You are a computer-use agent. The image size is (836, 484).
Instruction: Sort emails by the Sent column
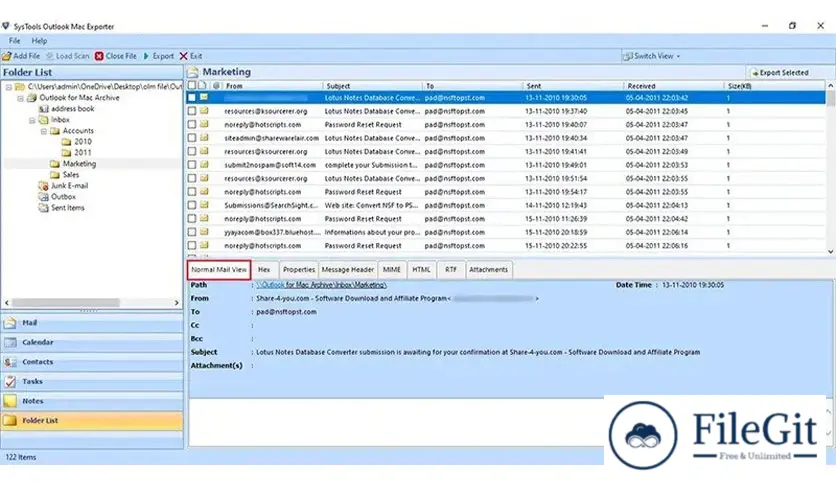pos(573,86)
